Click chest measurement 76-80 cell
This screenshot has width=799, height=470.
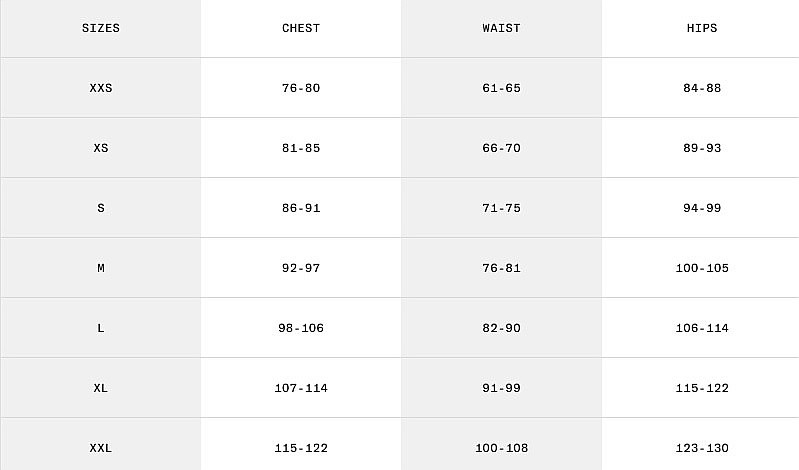pos(301,88)
